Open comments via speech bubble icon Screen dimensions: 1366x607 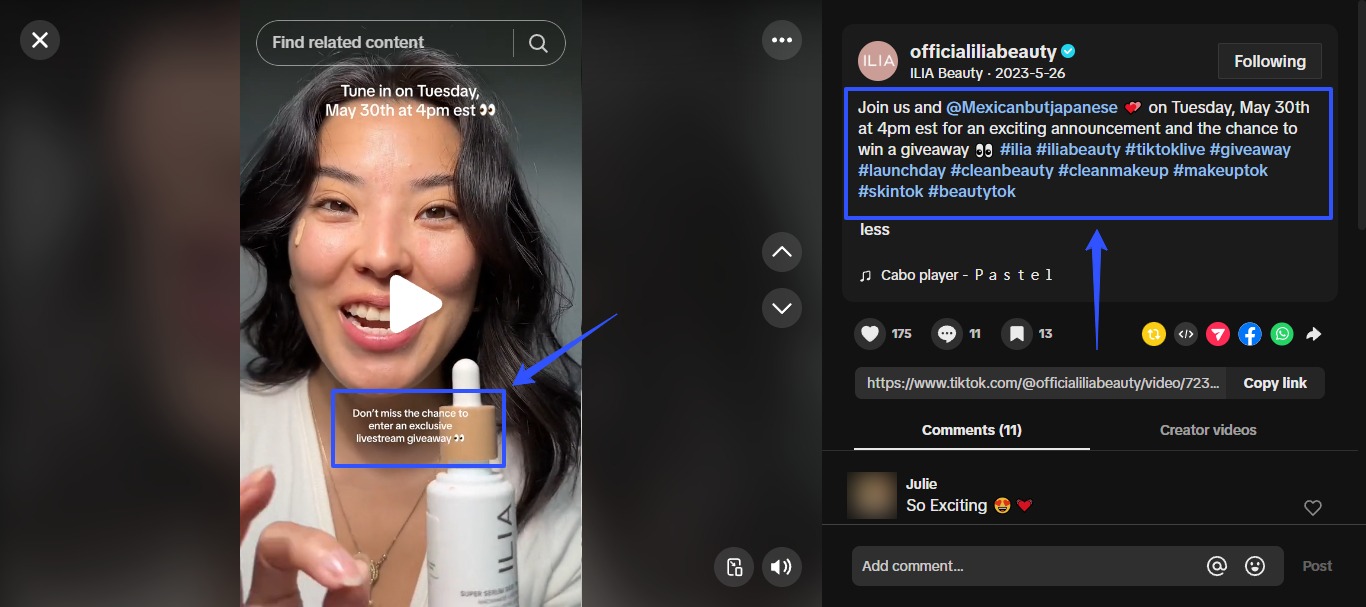click(x=946, y=334)
